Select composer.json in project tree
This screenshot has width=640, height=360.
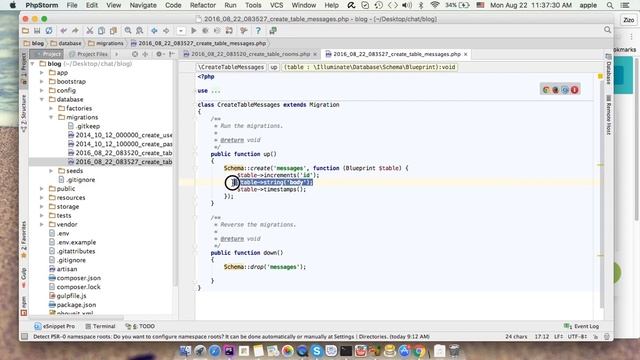[79, 278]
